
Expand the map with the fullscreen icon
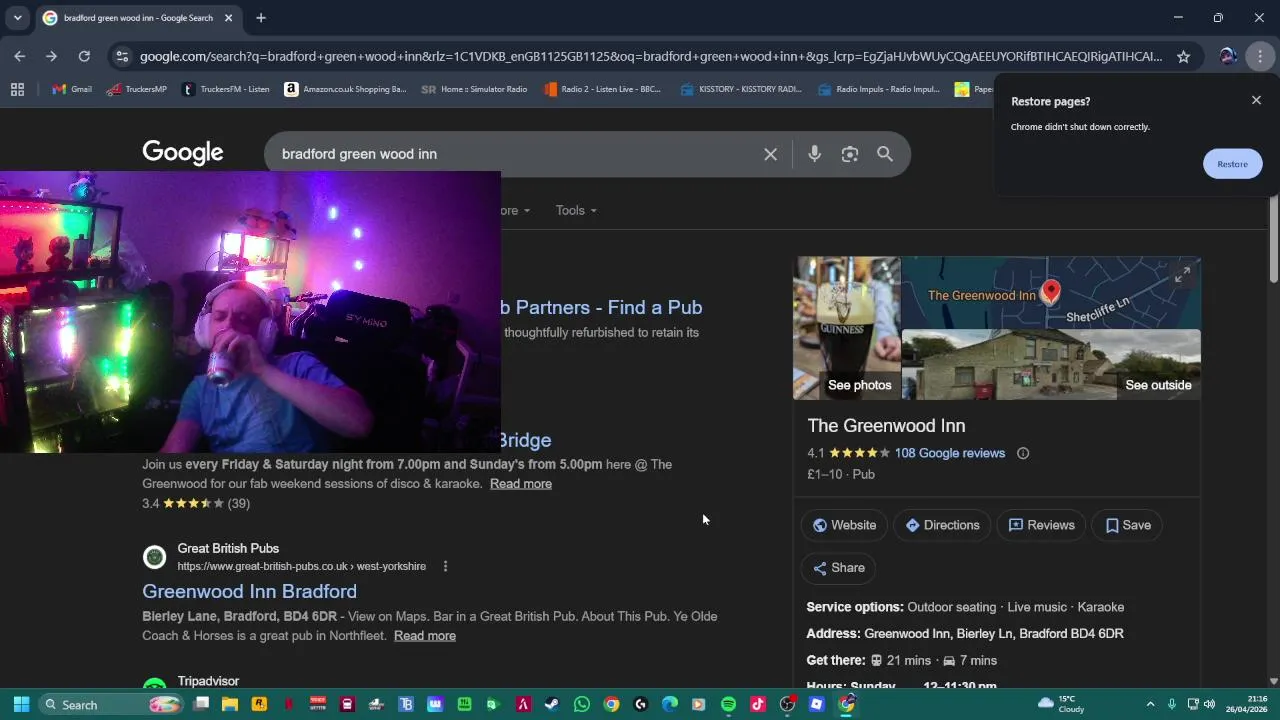[1182, 275]
